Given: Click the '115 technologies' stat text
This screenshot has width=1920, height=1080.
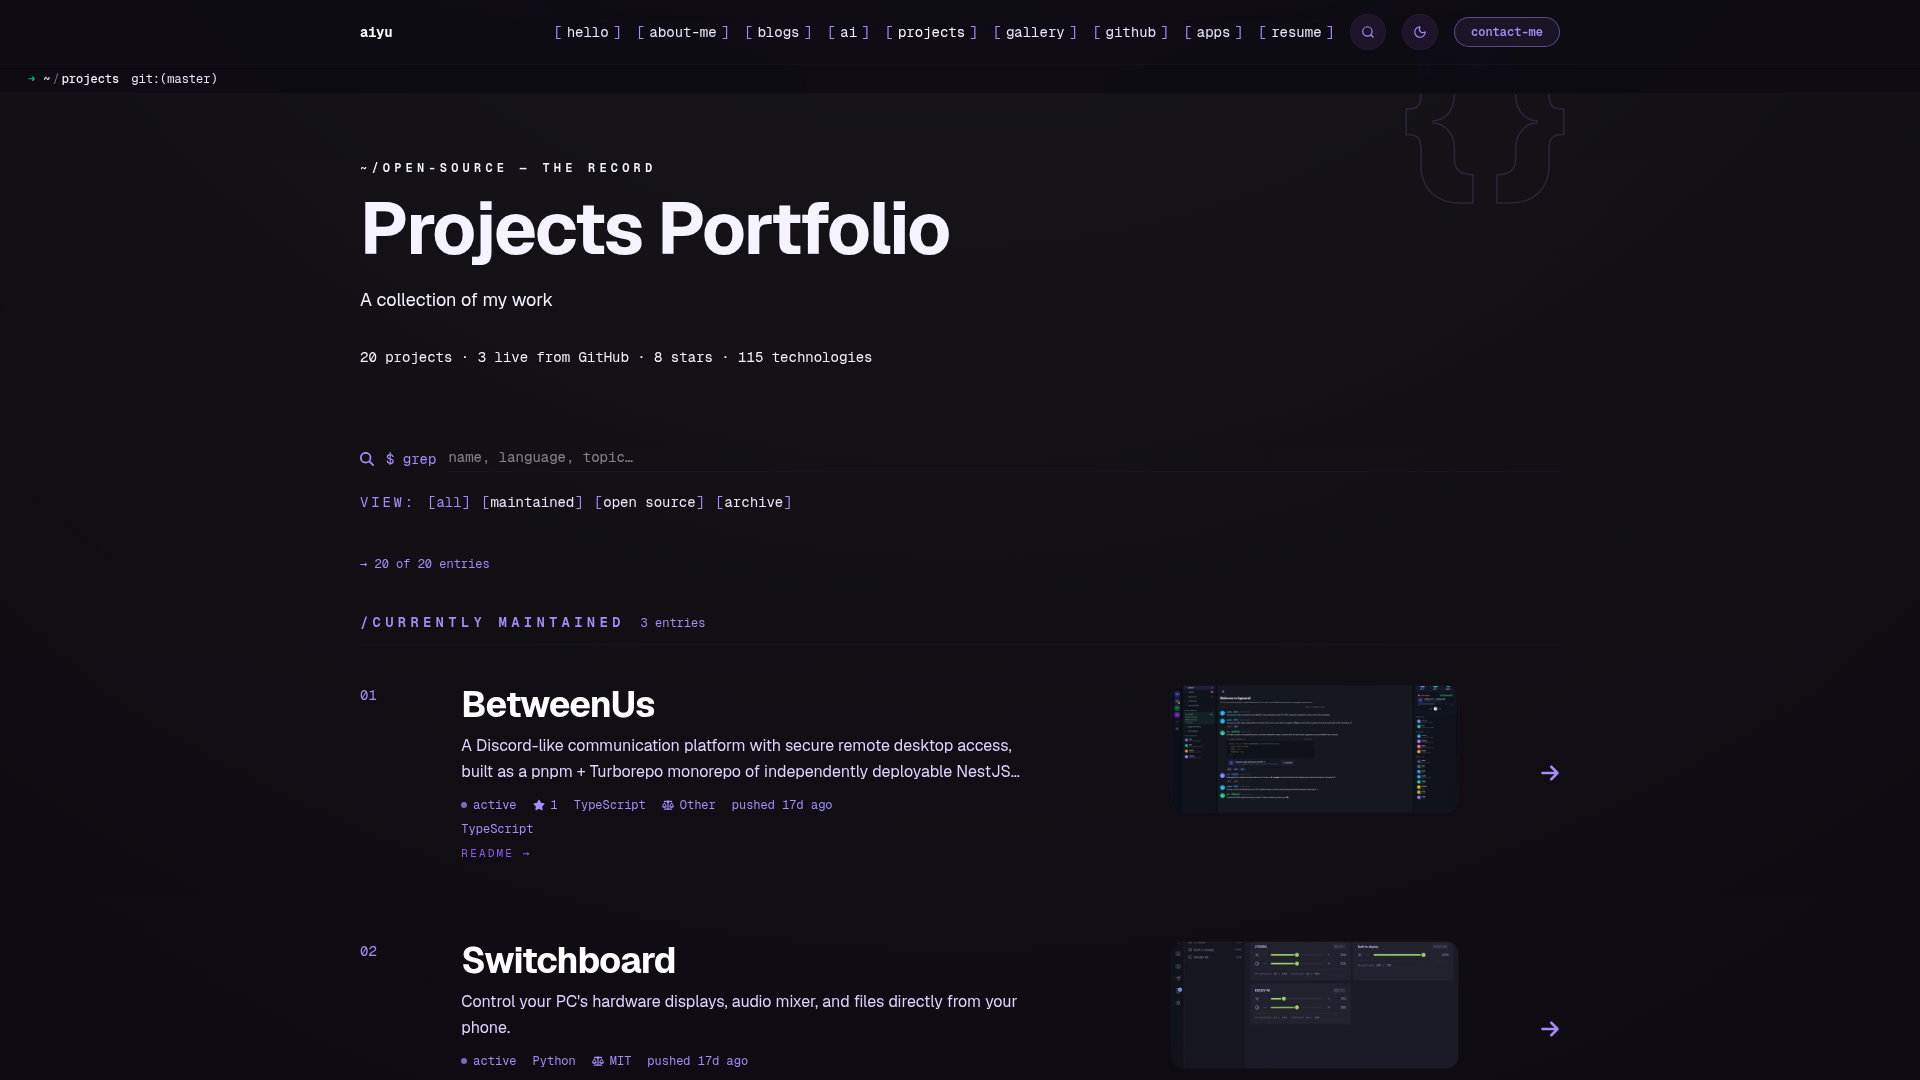Looking at the screenshot, I should [805, 357].
